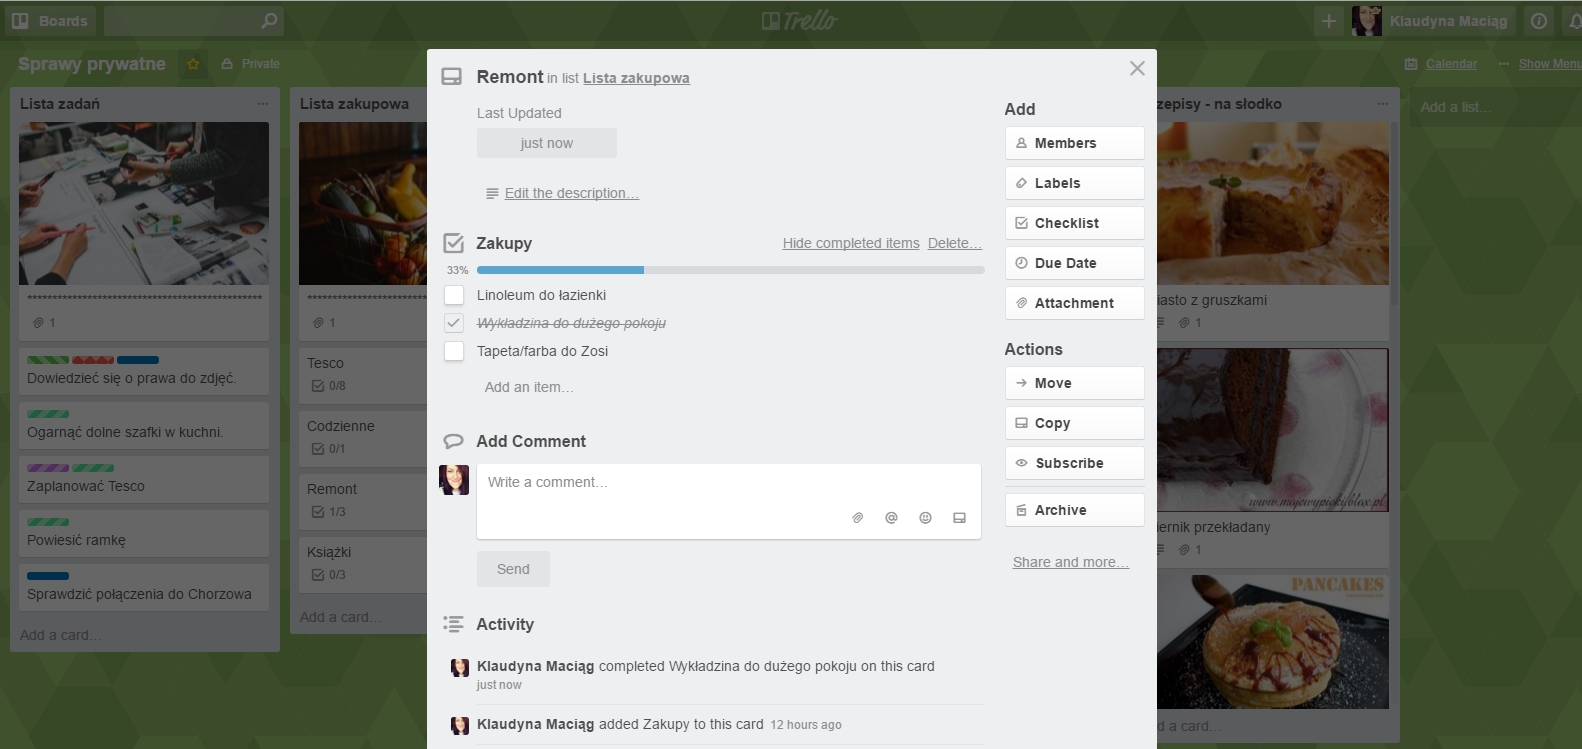Click the Activity list icon

point(453,624)
